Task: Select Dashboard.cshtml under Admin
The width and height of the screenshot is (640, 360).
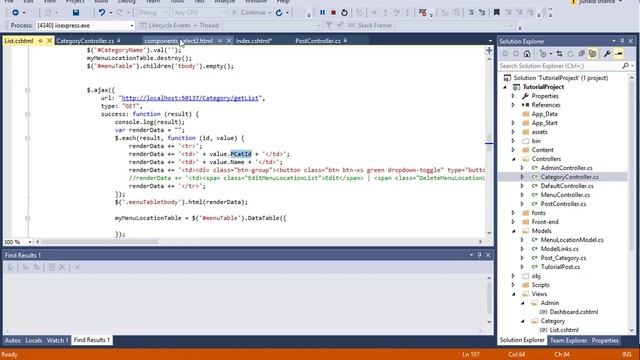Action: click(573, 312)
